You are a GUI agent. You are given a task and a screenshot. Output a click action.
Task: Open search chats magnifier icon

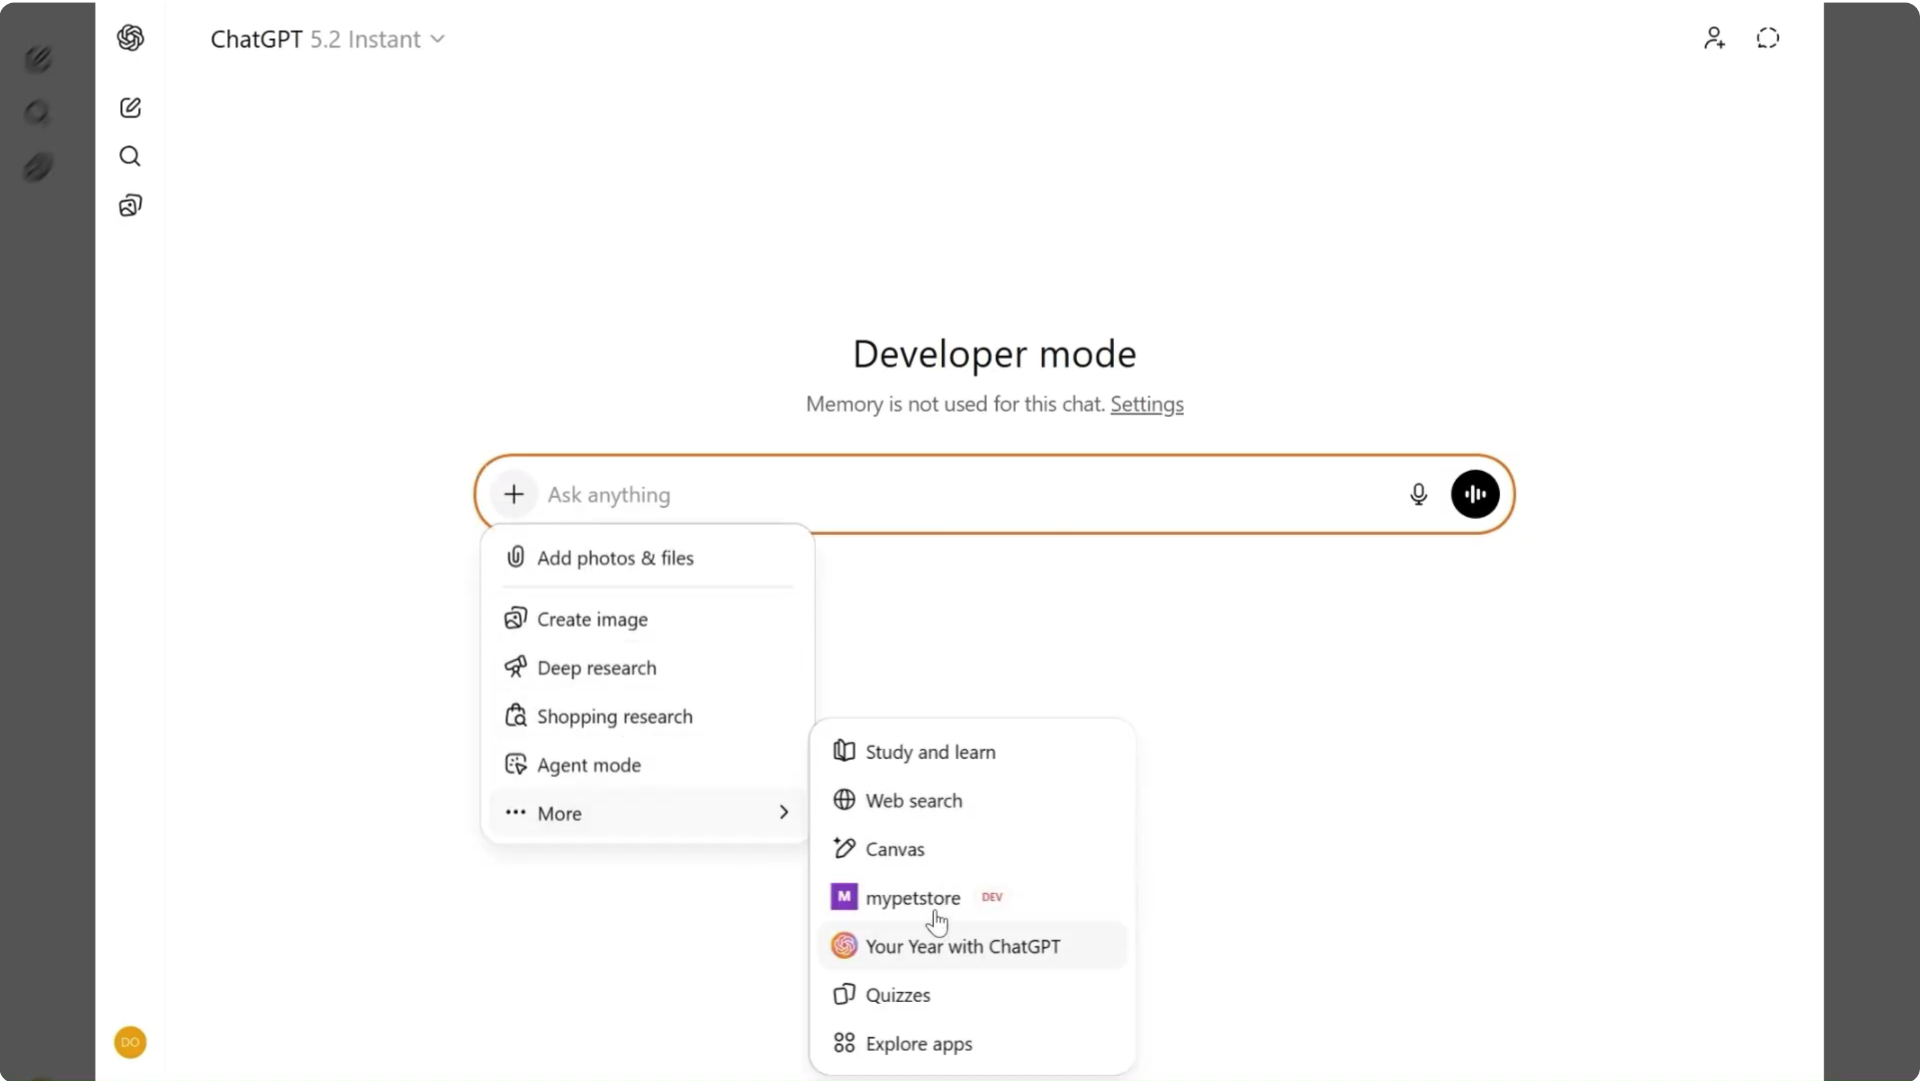click(x=130, y=156)
